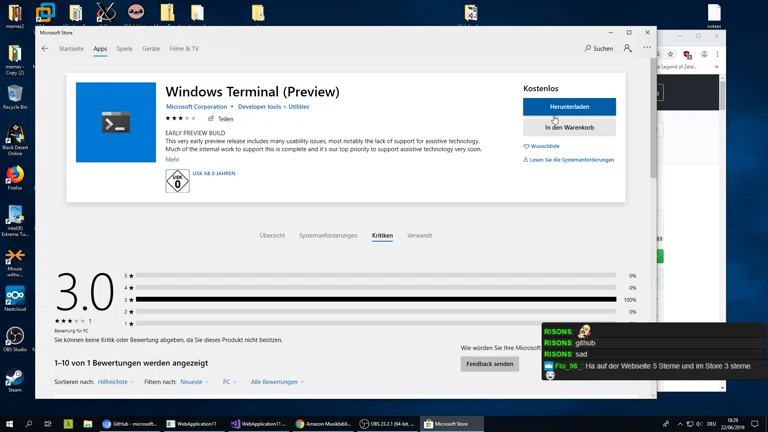Select the Kritiken section tab
The image size is (768, 432).
[382, 236]
